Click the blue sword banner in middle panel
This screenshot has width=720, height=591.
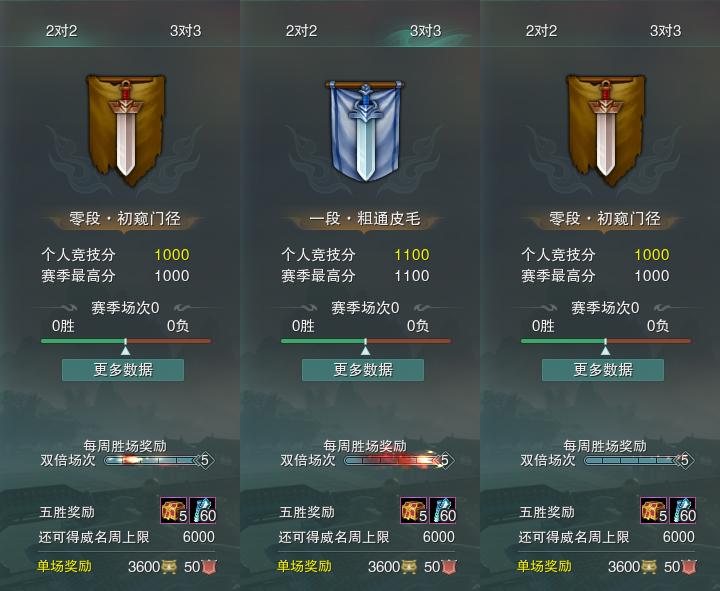point(366,130)
